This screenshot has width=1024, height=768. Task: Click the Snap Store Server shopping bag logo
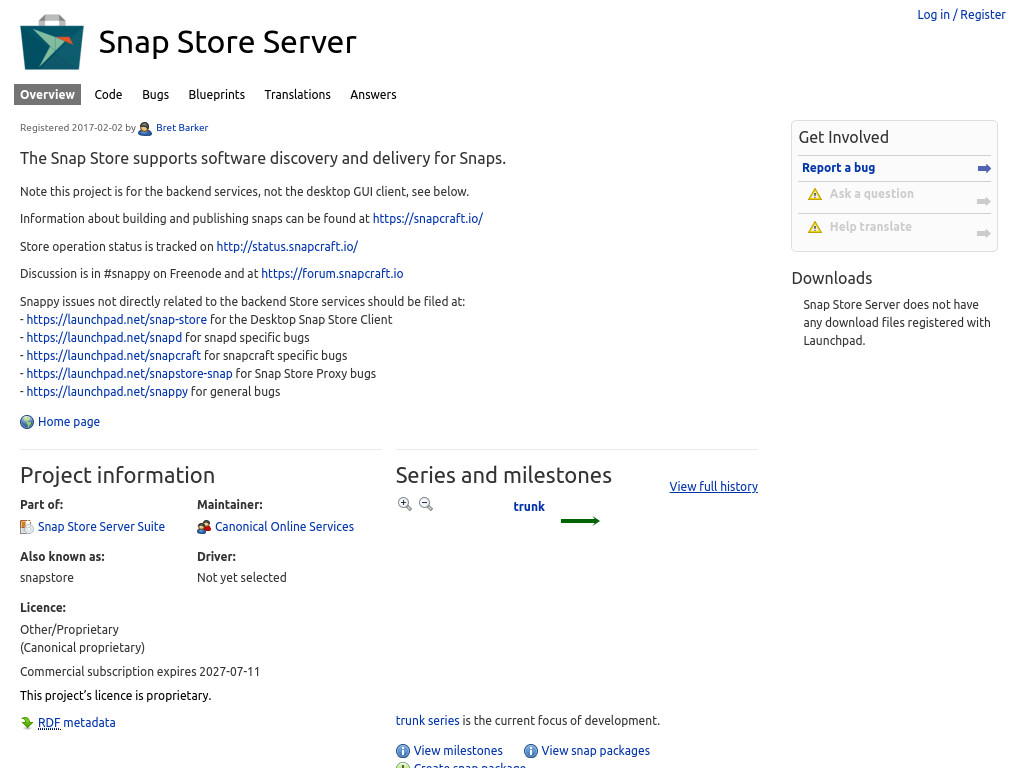(52, 42)
